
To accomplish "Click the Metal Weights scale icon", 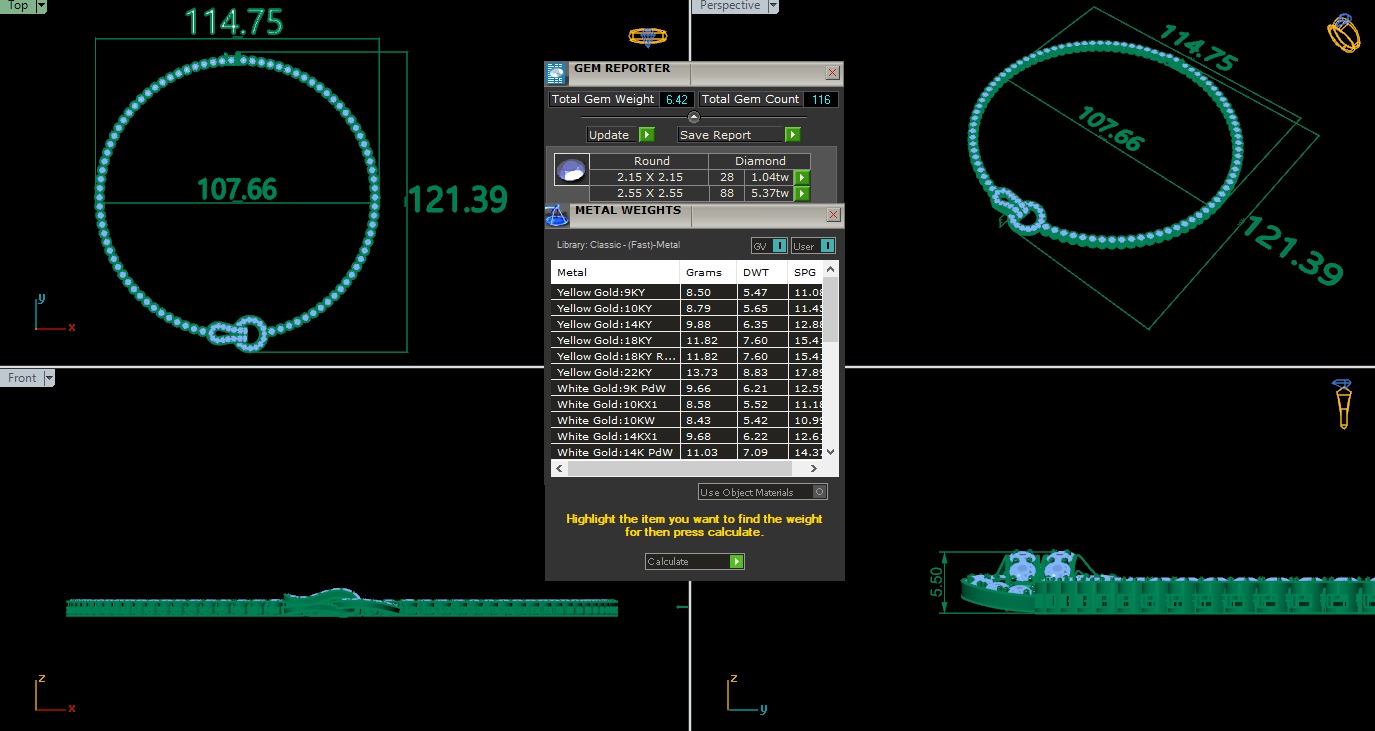I will pos(556,215).
